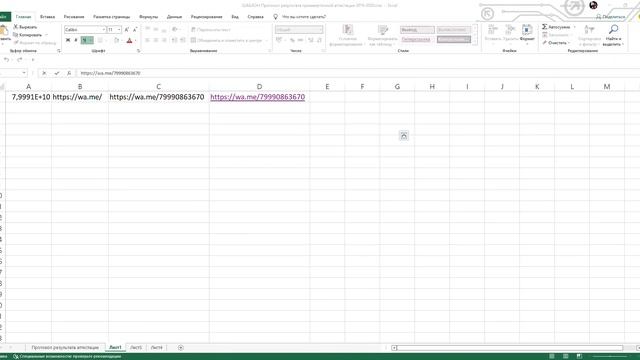Increase font size with the large A icon
This screenshot has height=360, width=640.
tap(127, 30)
